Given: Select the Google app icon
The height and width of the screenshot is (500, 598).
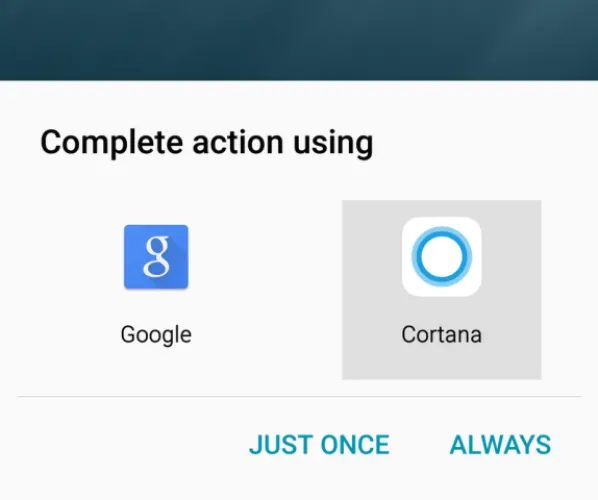Looking at the screenshot, I should (156, 257).
